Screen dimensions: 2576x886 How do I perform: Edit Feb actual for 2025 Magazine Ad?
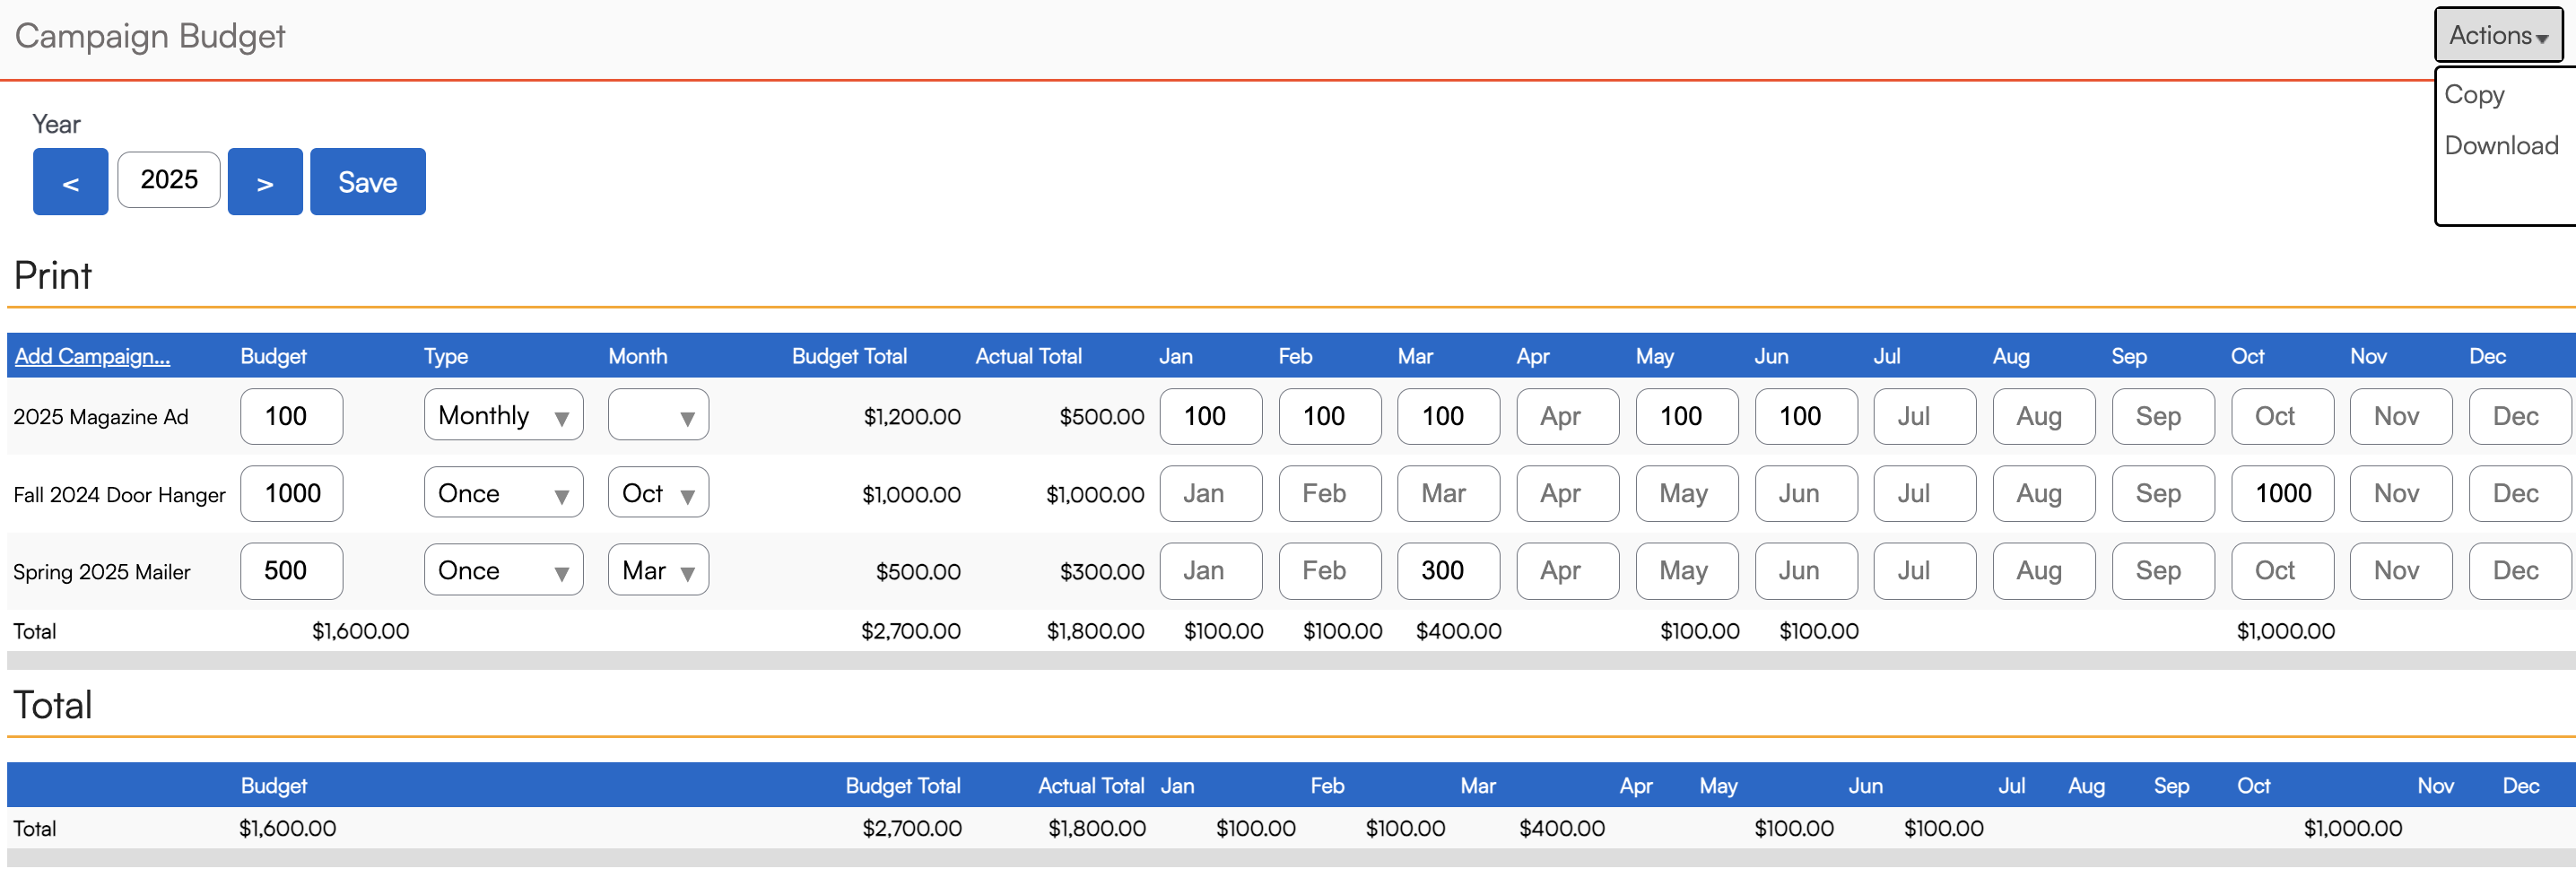1330,416
